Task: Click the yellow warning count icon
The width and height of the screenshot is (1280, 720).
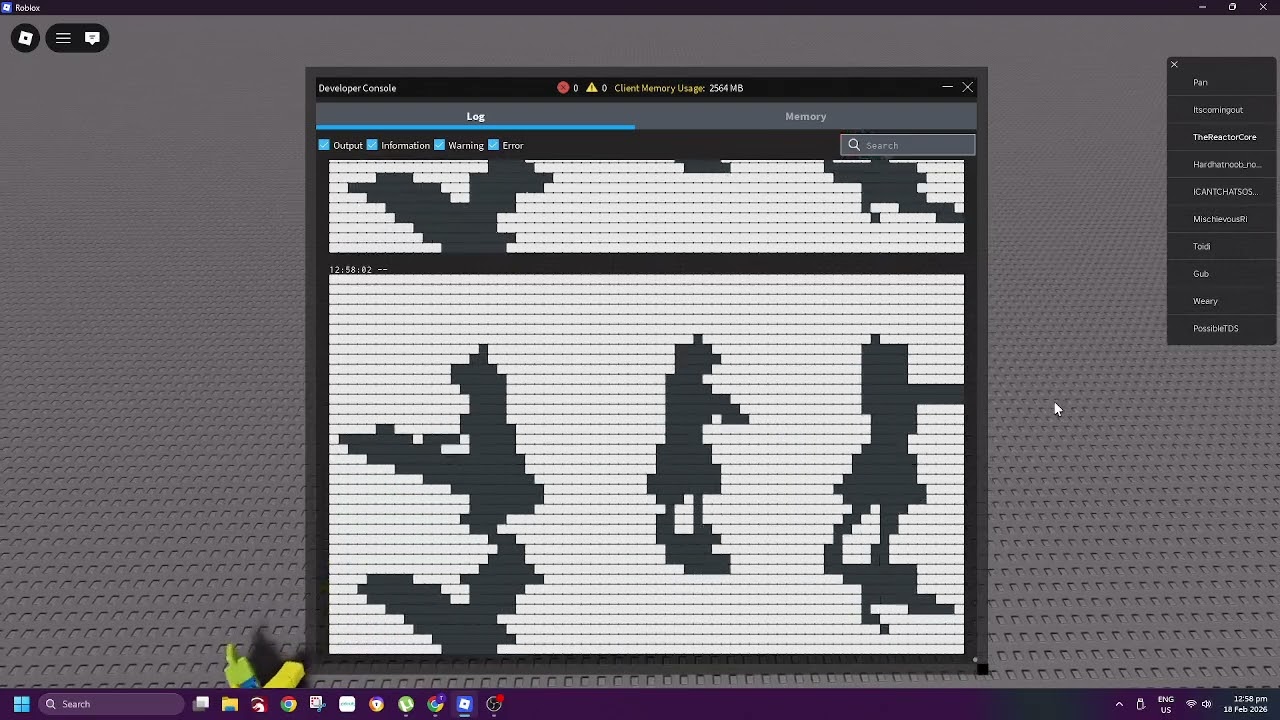Action: (592, 88)
